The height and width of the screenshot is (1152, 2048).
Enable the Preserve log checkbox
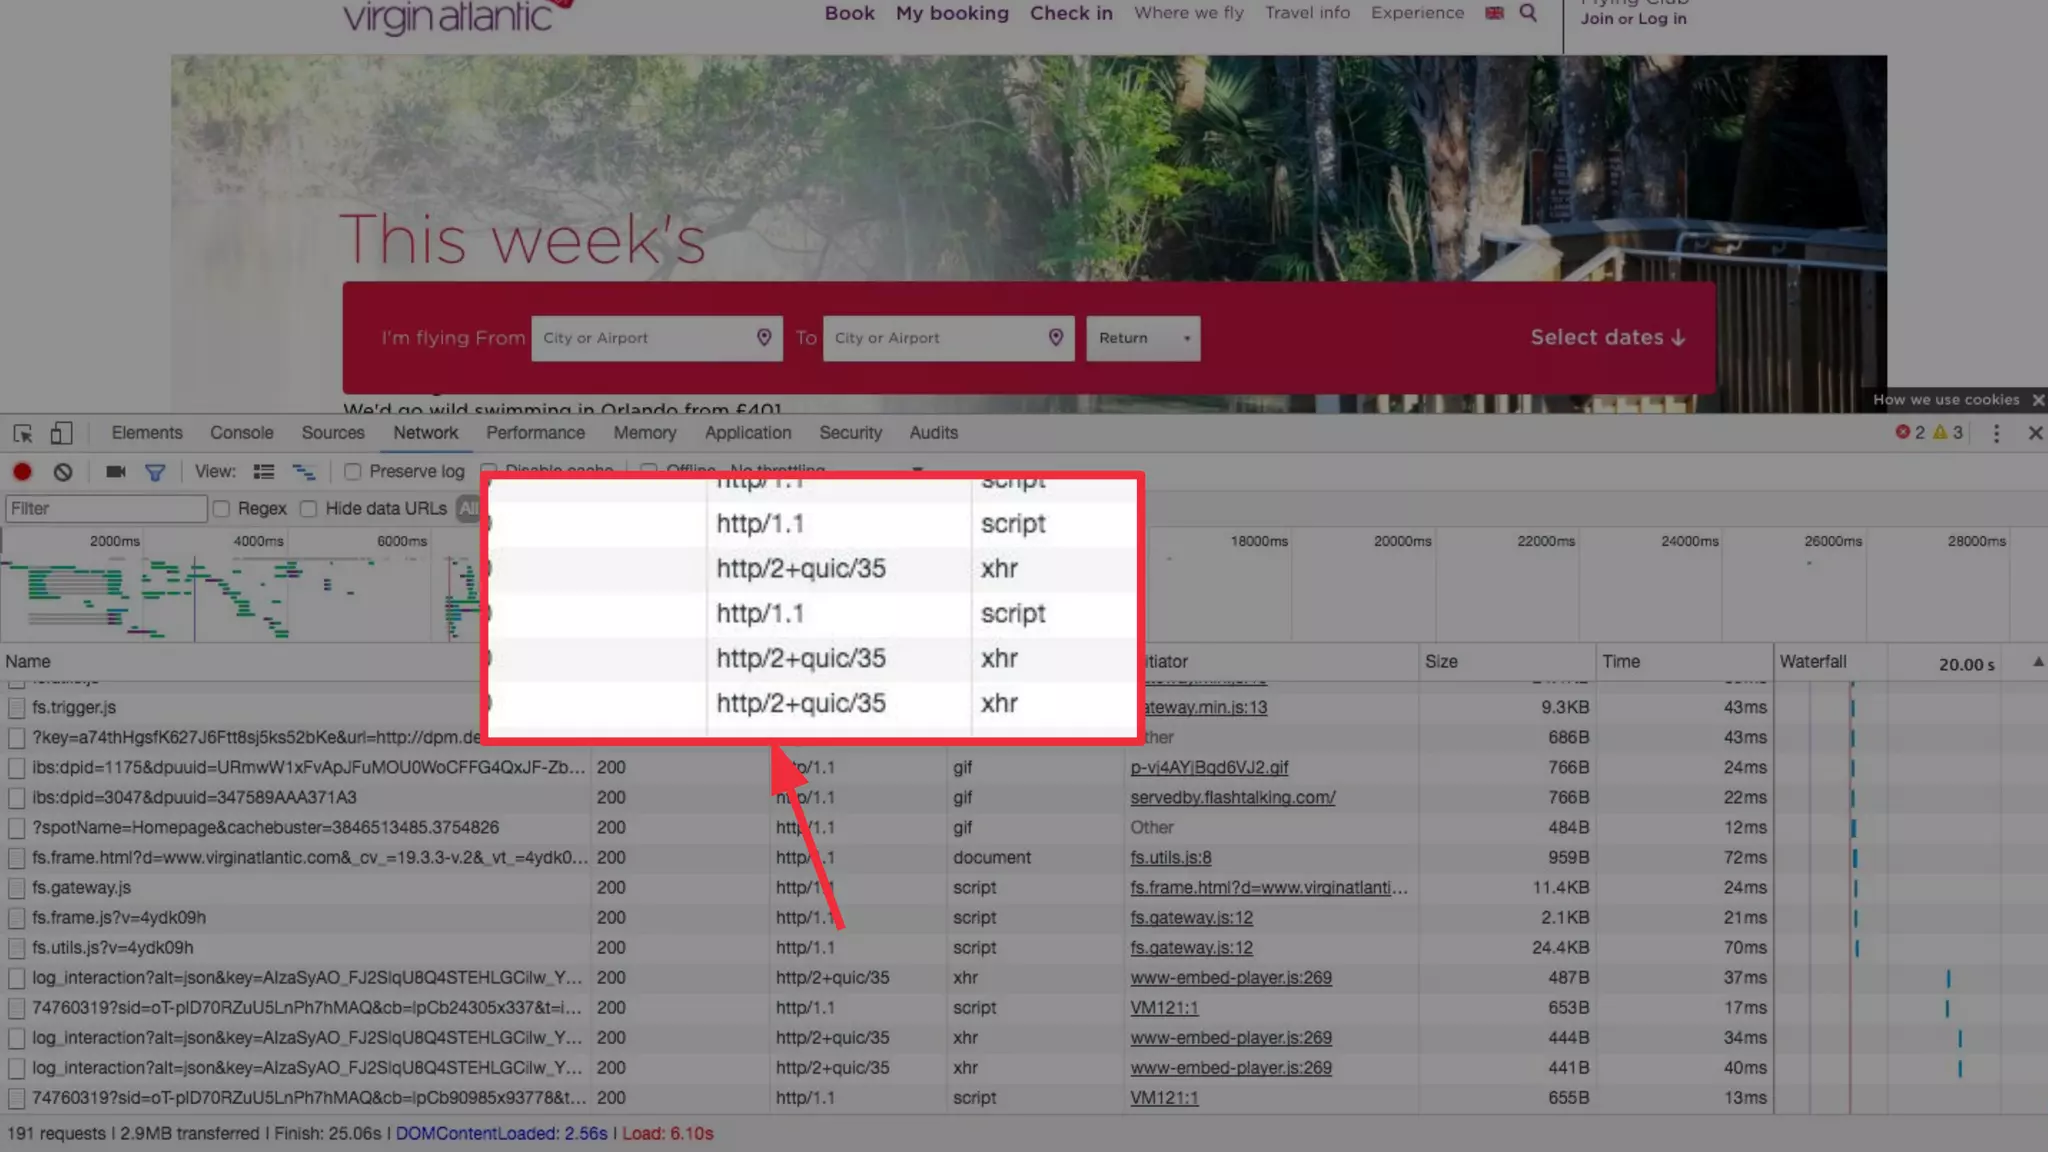point(353,471)
